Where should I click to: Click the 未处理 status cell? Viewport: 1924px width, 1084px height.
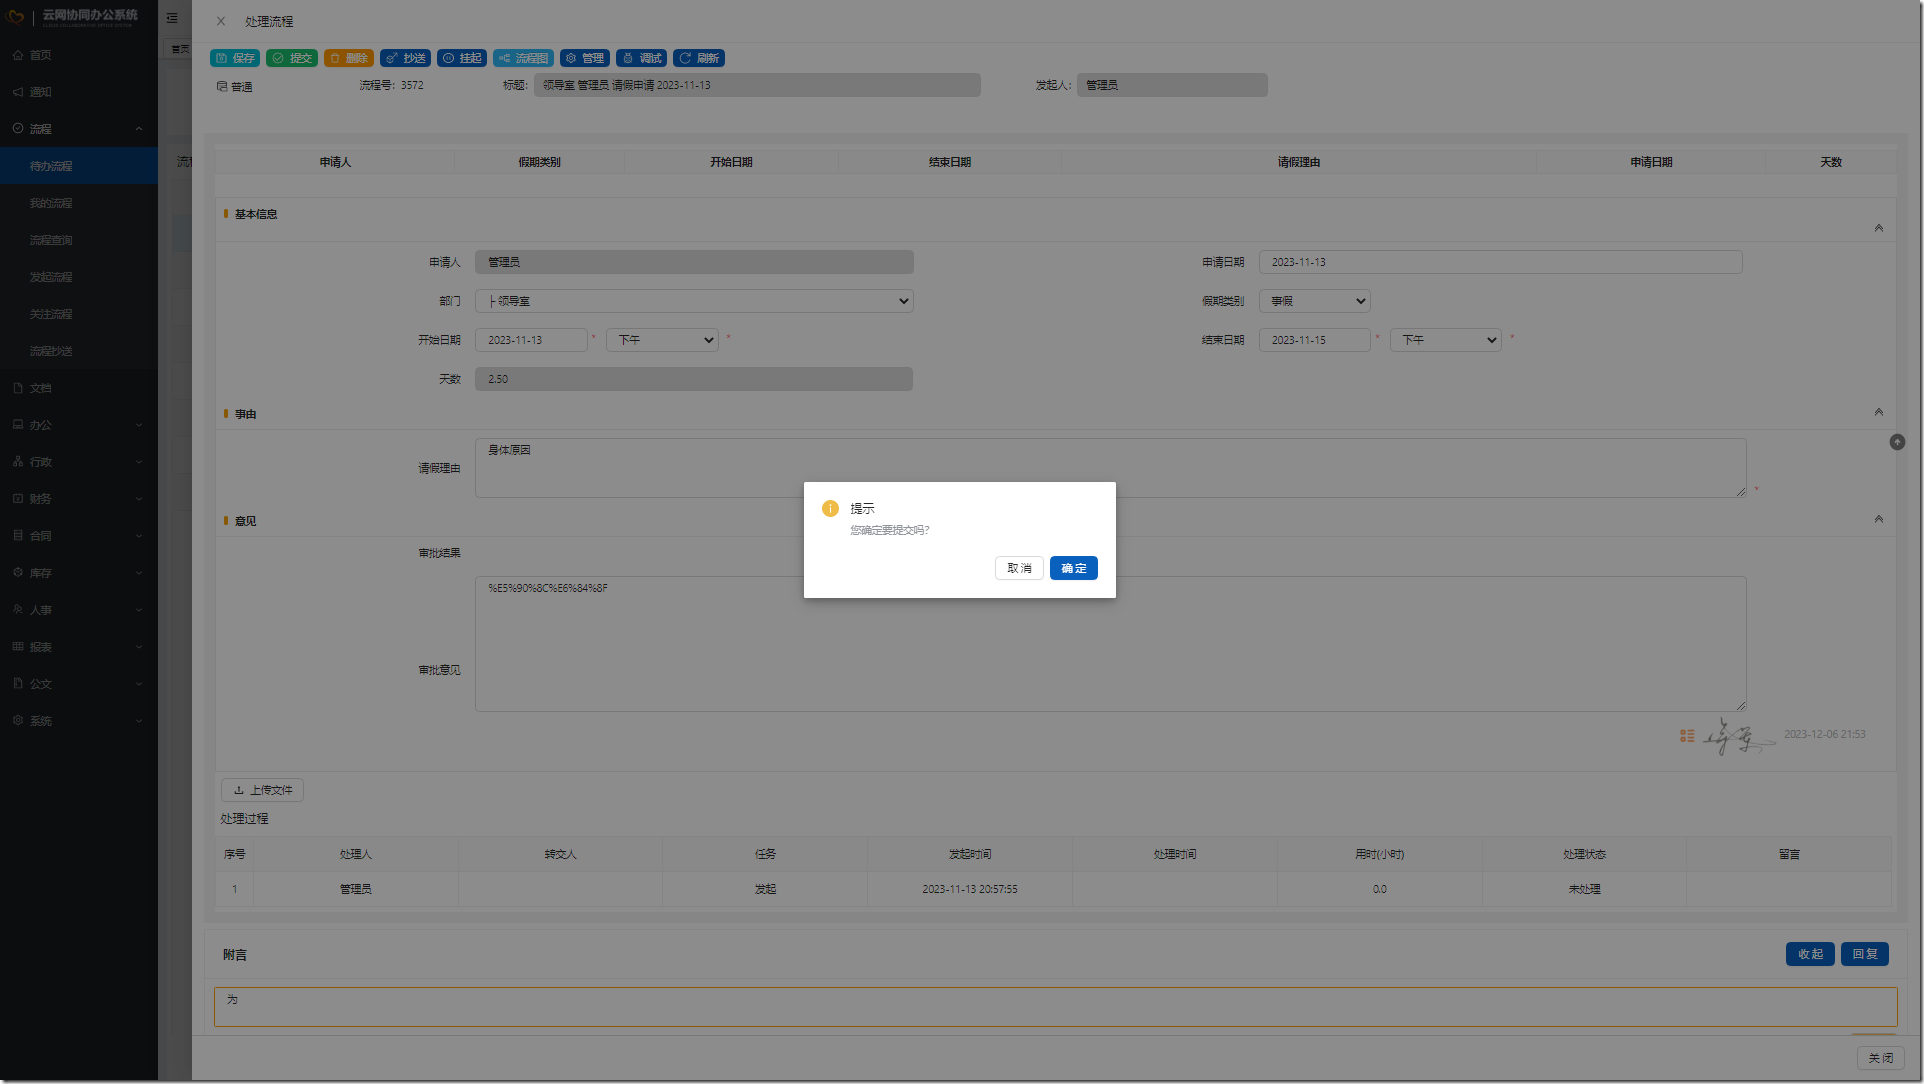coord(1584,889)
